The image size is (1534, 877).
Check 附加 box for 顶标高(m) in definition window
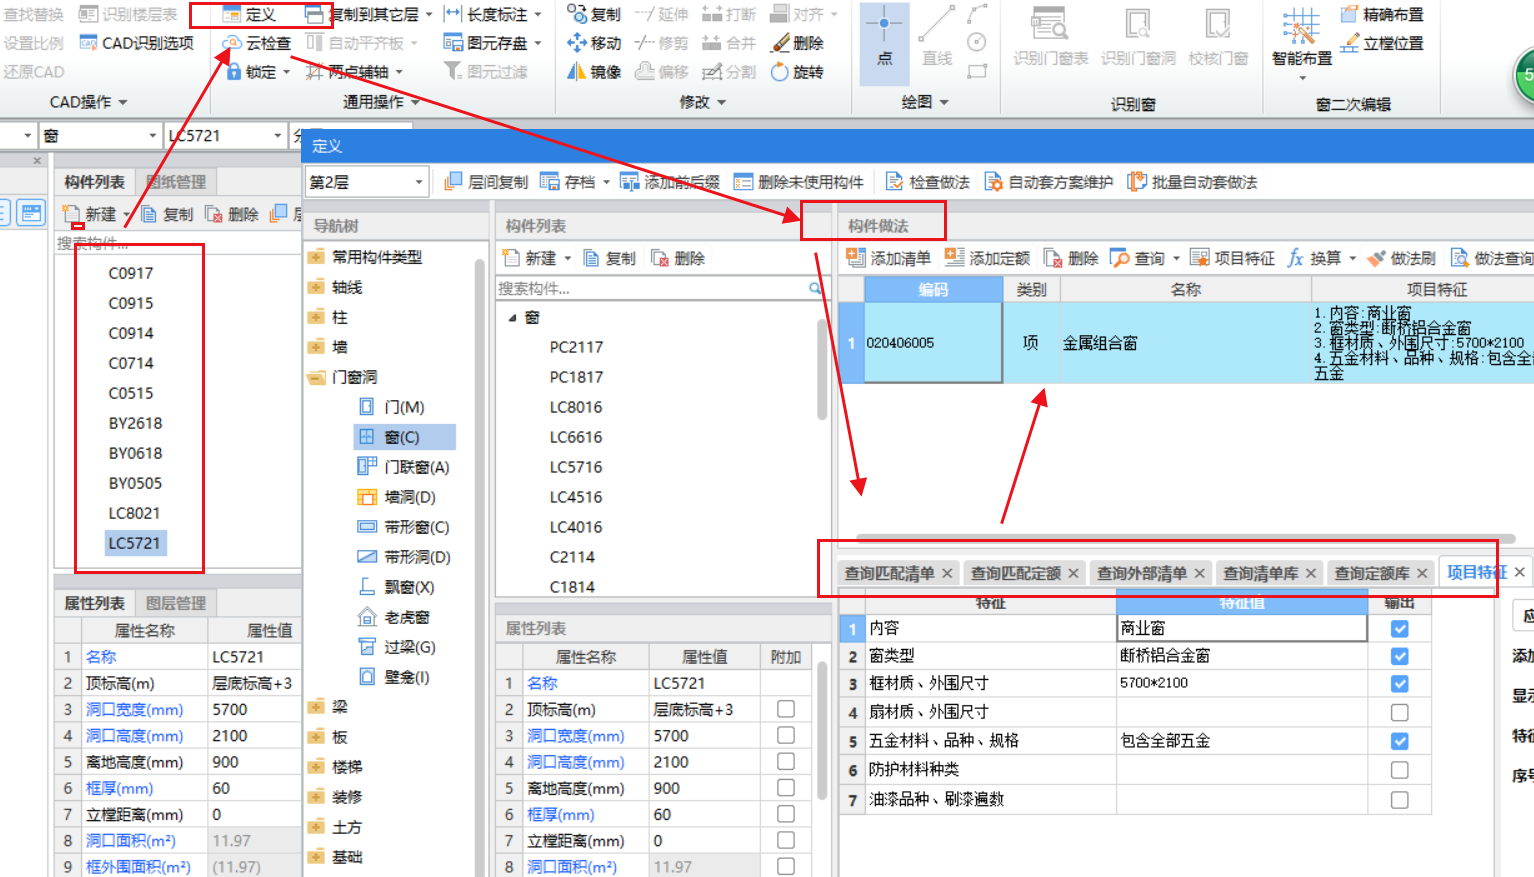[786, 709]
